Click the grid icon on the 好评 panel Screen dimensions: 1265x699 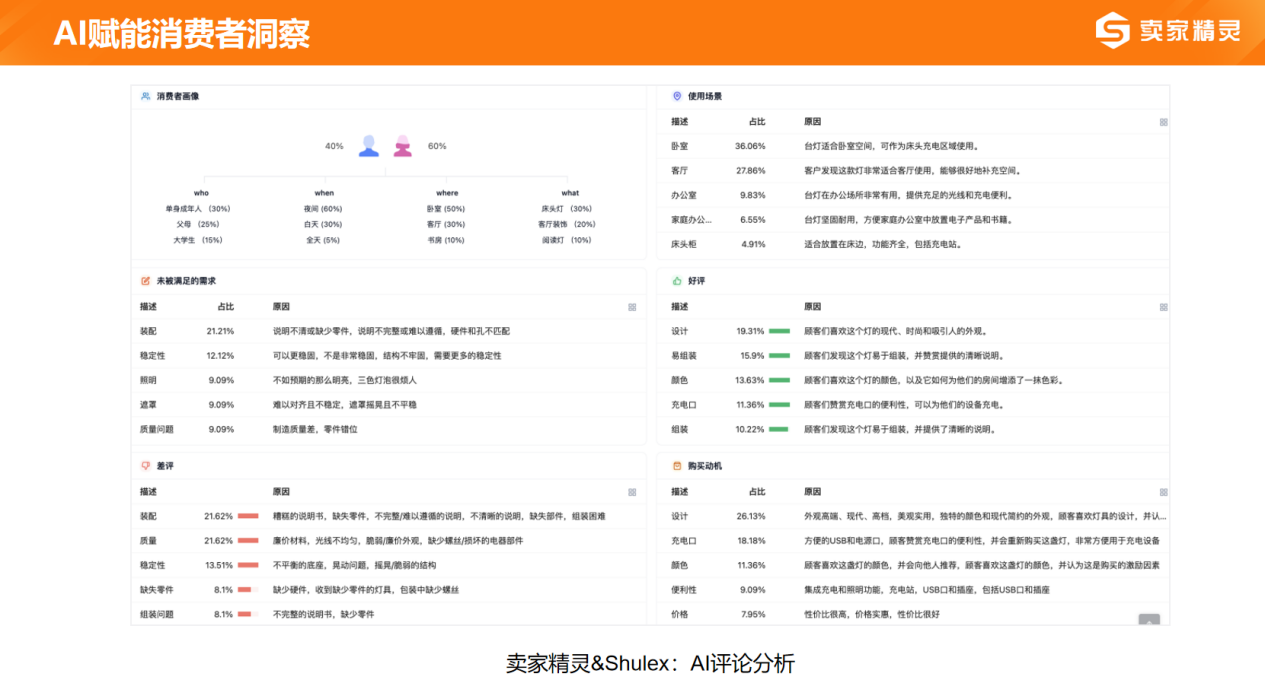(1163, 305)
